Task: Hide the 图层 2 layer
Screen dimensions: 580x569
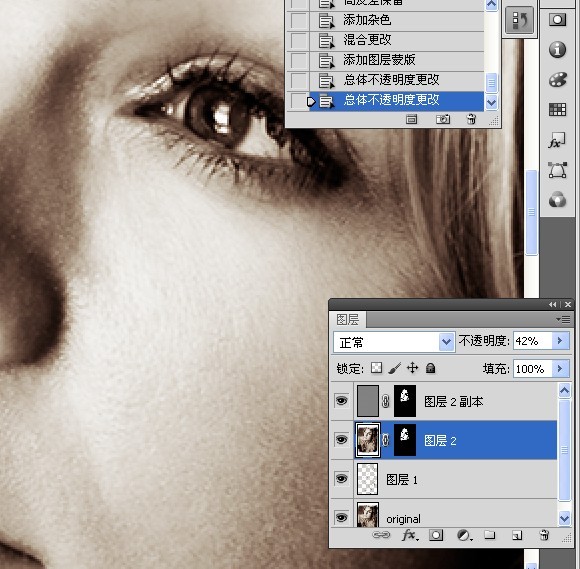Action: 341,440
